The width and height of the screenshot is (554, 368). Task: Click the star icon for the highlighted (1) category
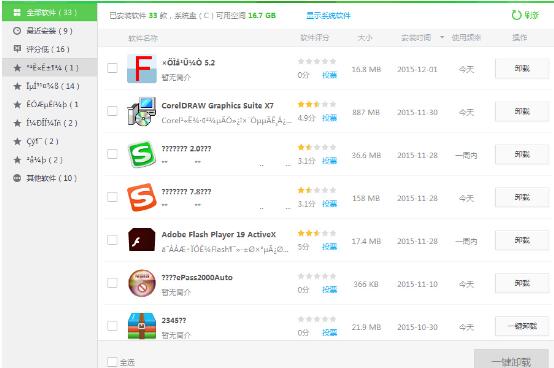17,67
